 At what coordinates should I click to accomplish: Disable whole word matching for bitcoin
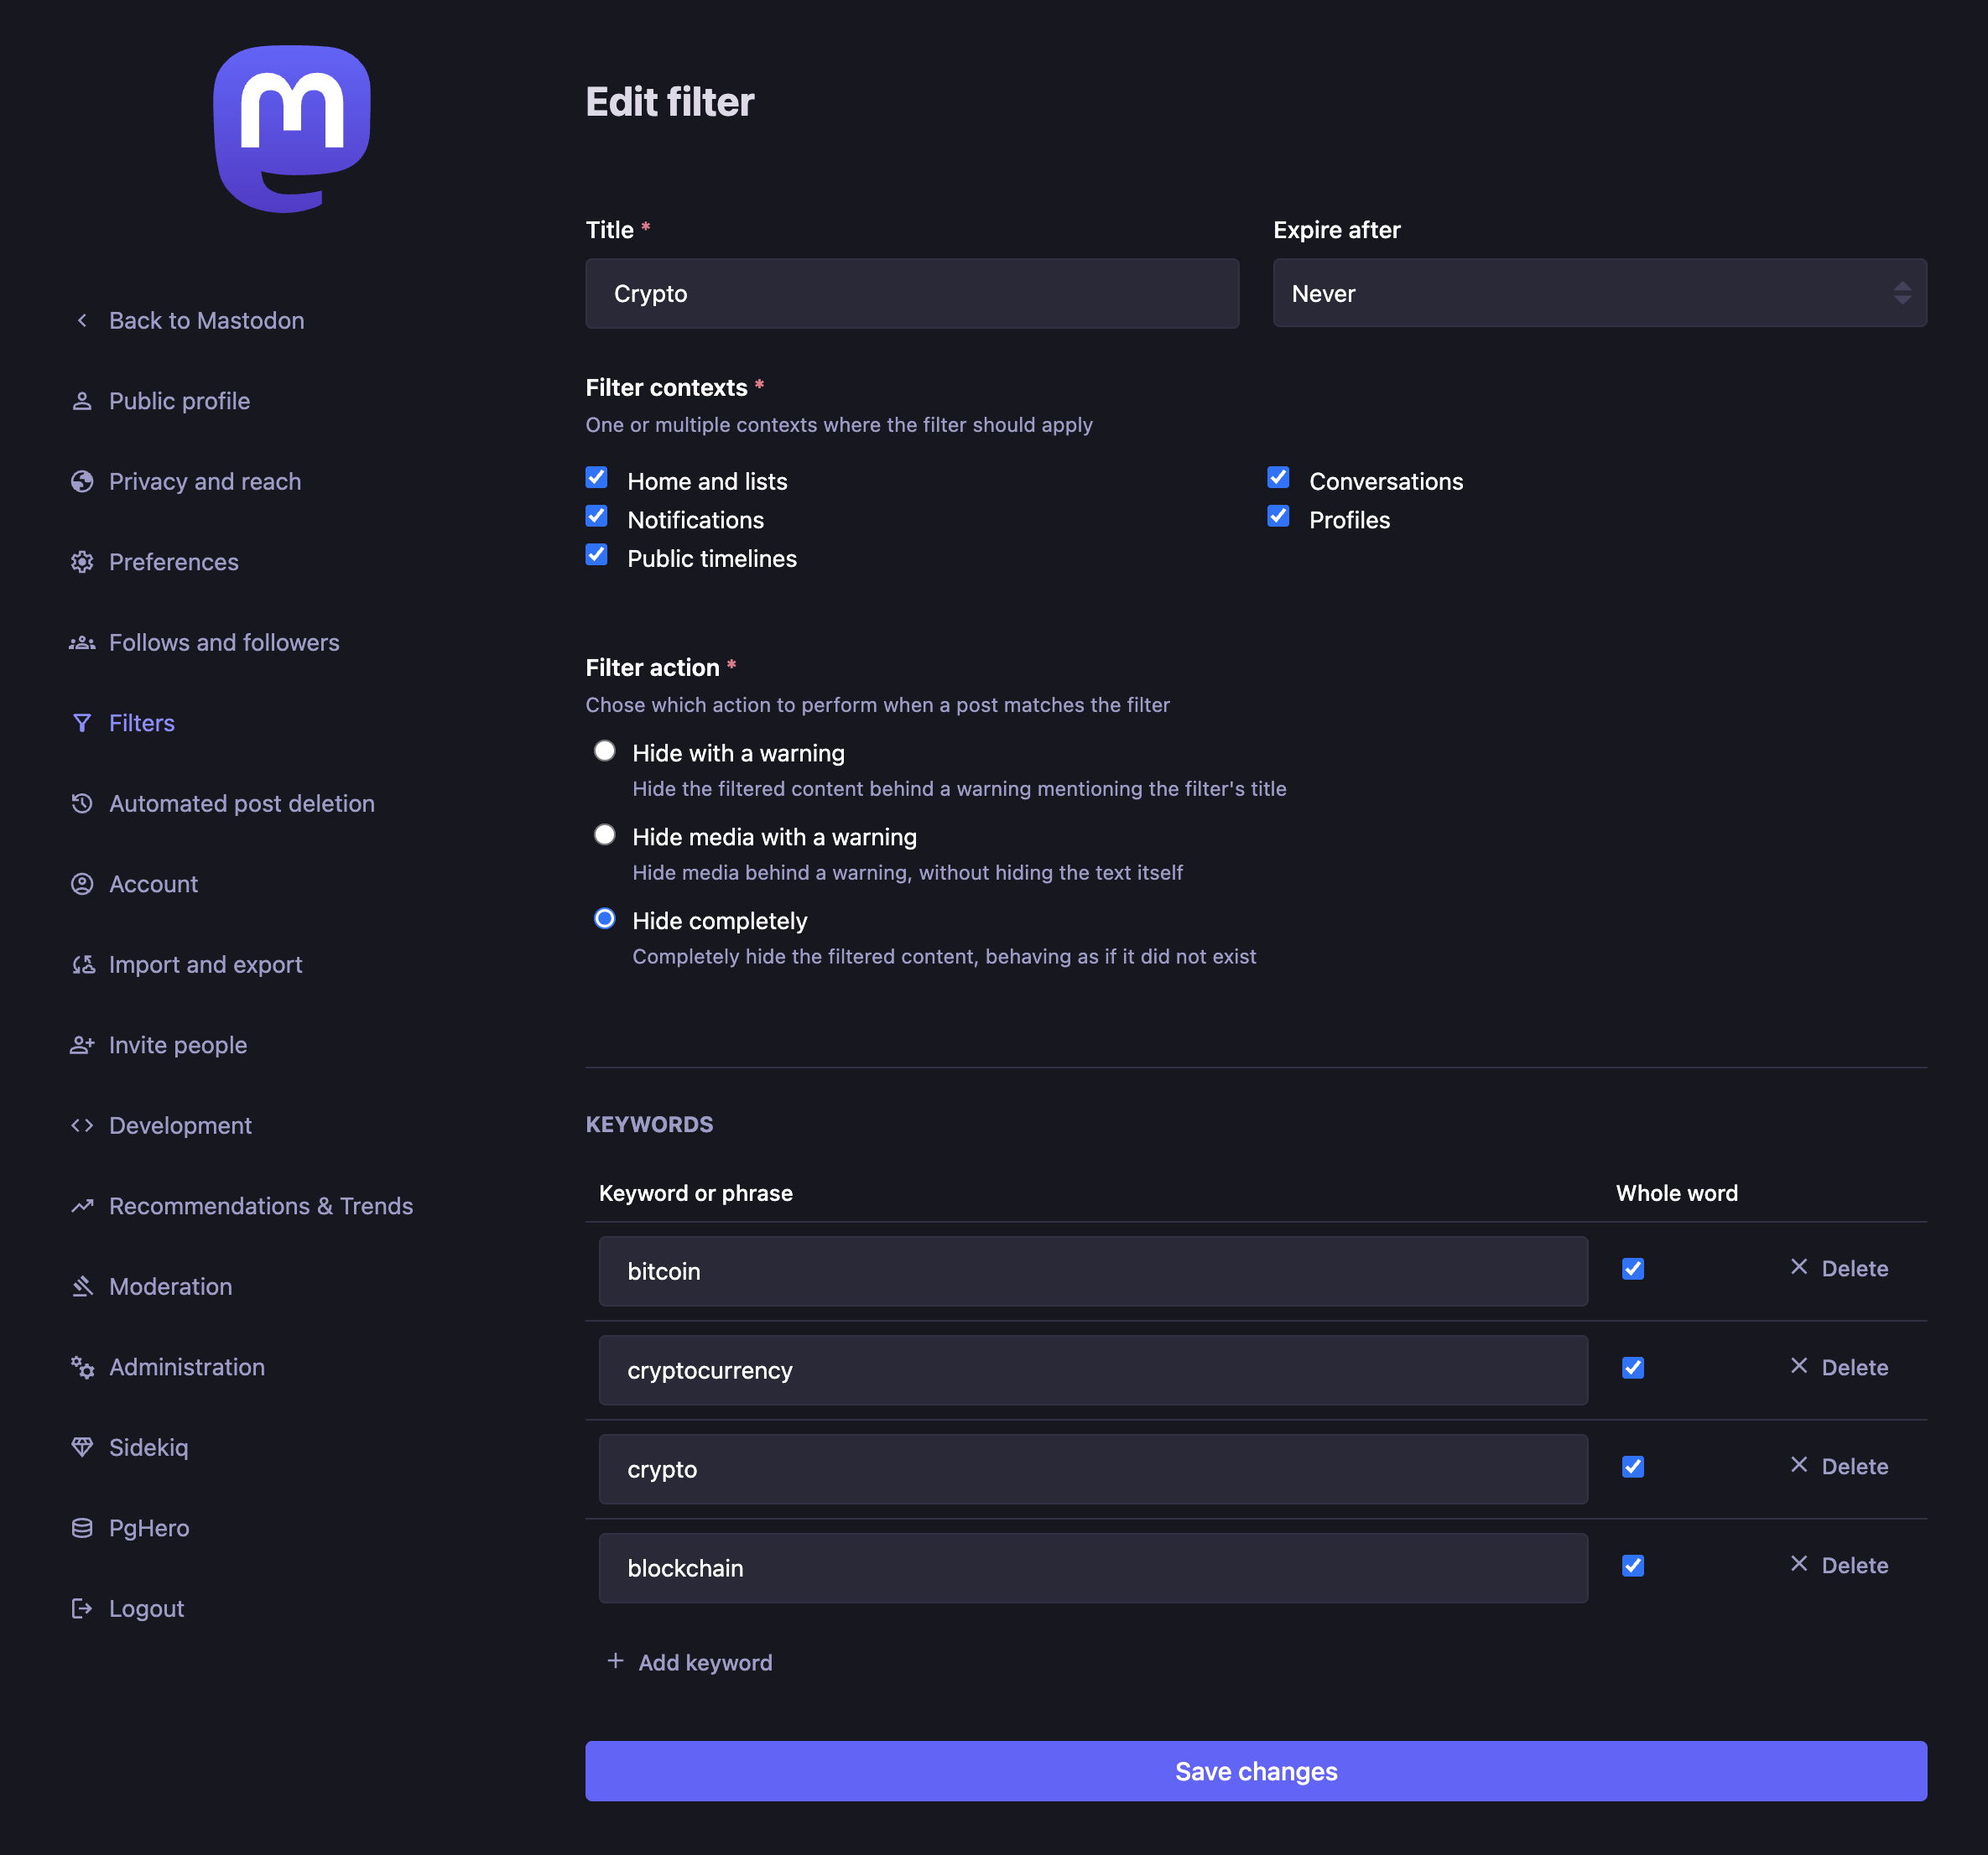click(1632, 1269)
